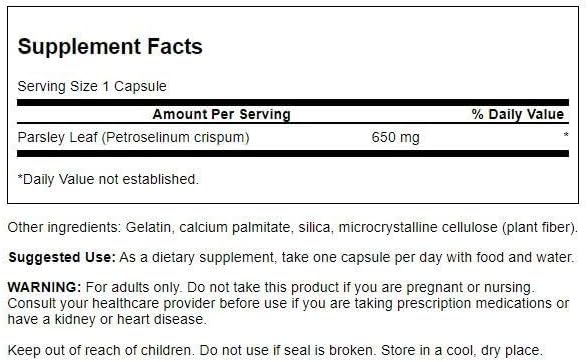Image resolution: width=588 pixels, height=362 pixels.
Task: Click the (plant fiber) parenthetical text
Action: 538,228
